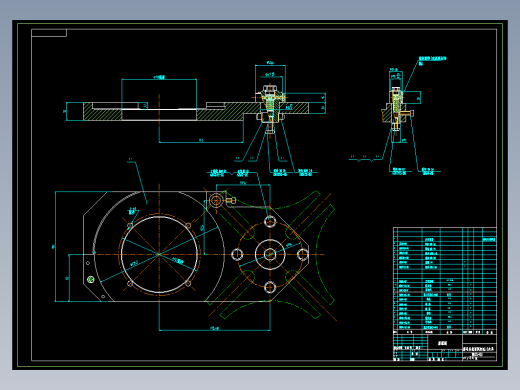This screenshot has height=390, width=520.
Task: Select the yellow bolt assembly in the top section view
Action: (x=270, y=108)
